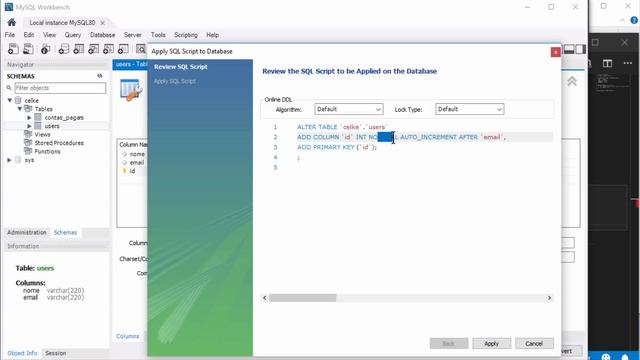Open the object inspector toolbar icon
This screenshot has height=360, width=640.
[x=45, y=49]
